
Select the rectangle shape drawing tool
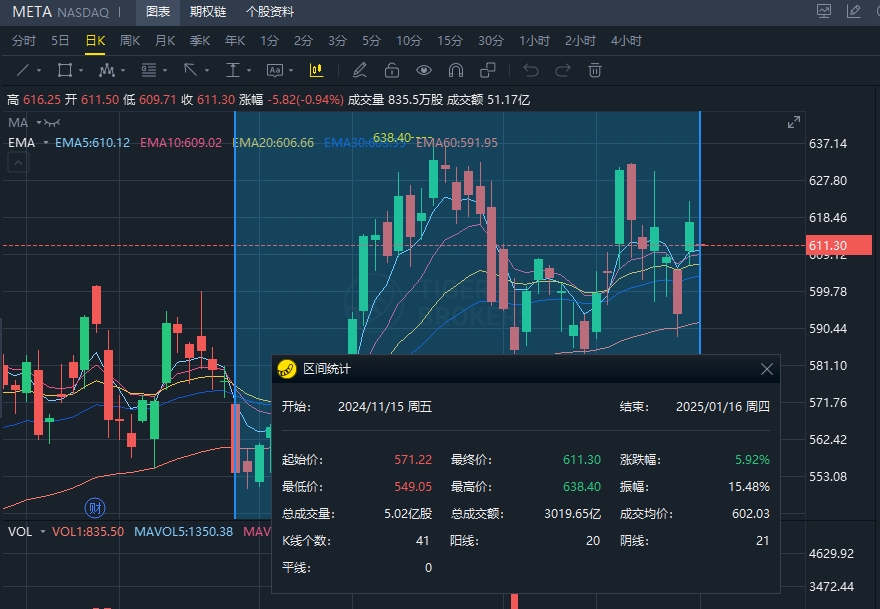tap(65, 70)
